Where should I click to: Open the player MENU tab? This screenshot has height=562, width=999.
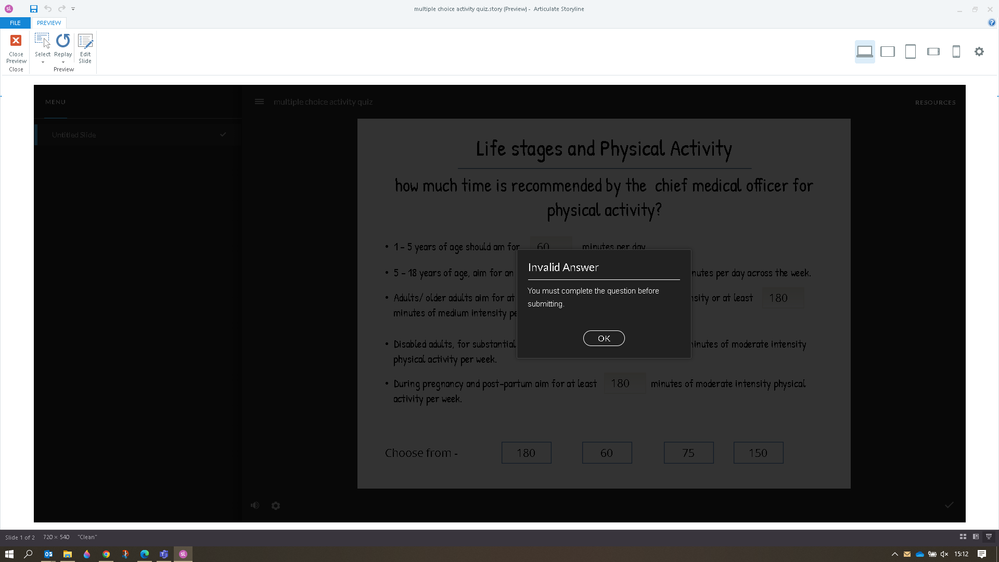pyautogui.click(x=55, y=102)
